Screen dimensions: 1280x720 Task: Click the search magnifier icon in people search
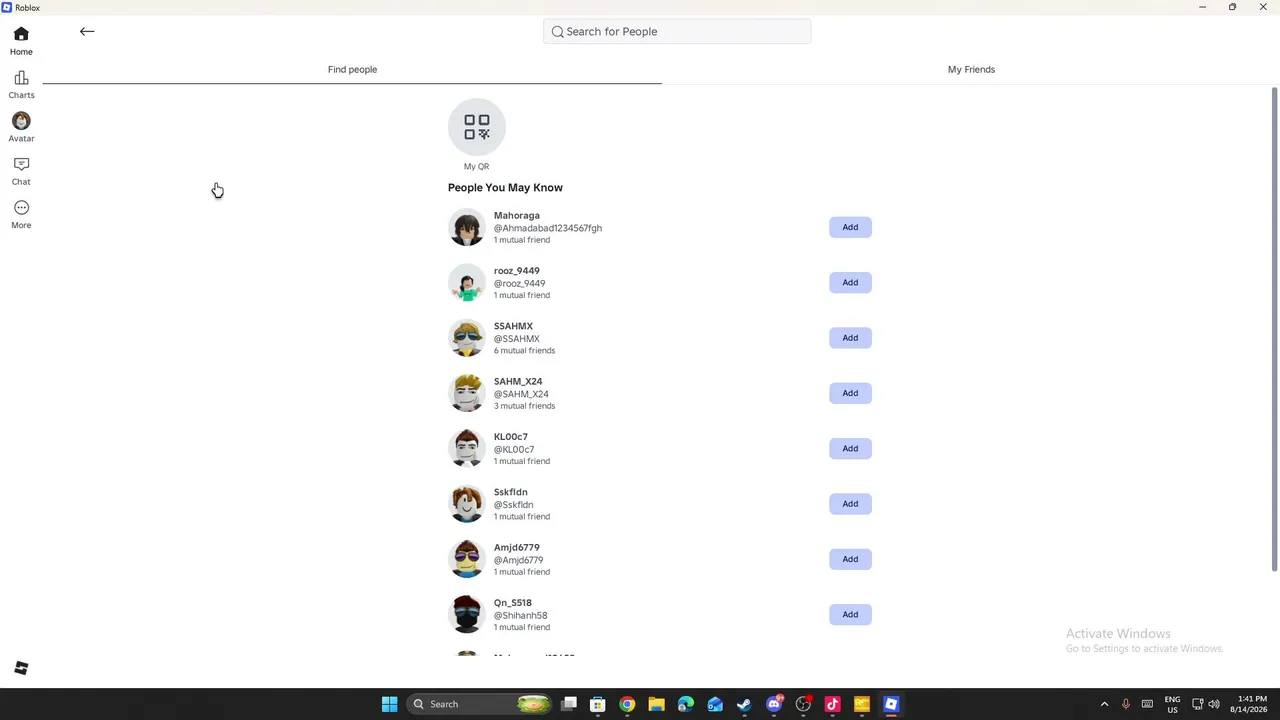coord(558,31)
